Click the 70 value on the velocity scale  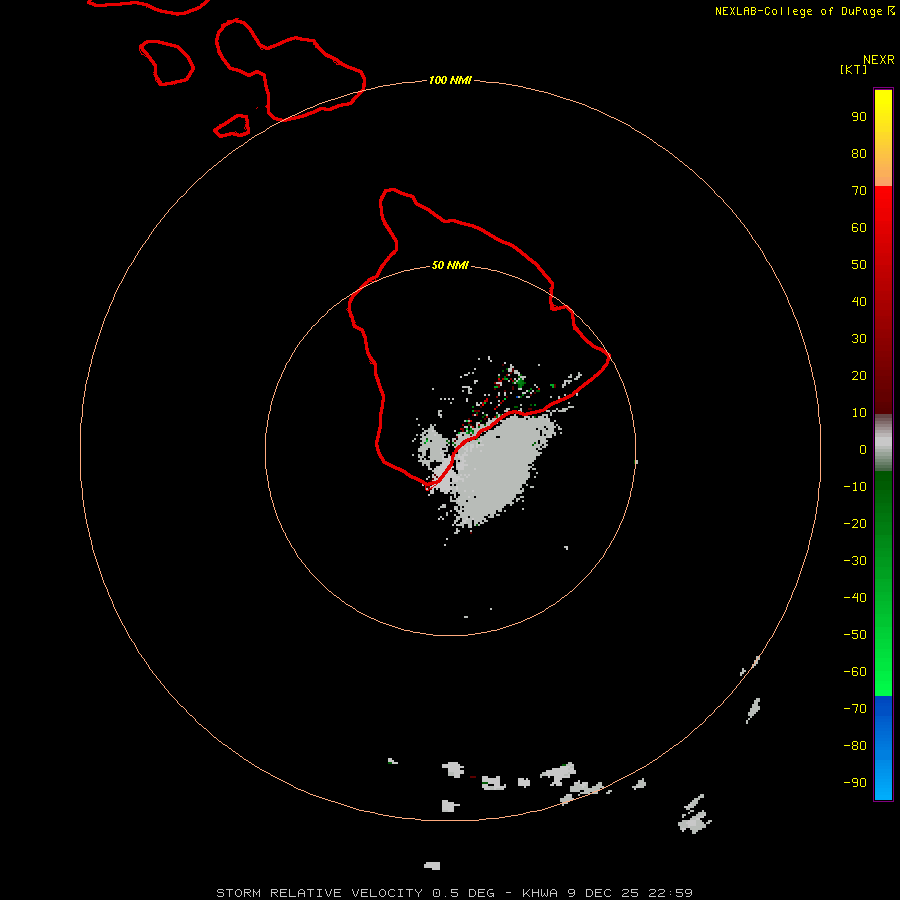tap(859, 191)
